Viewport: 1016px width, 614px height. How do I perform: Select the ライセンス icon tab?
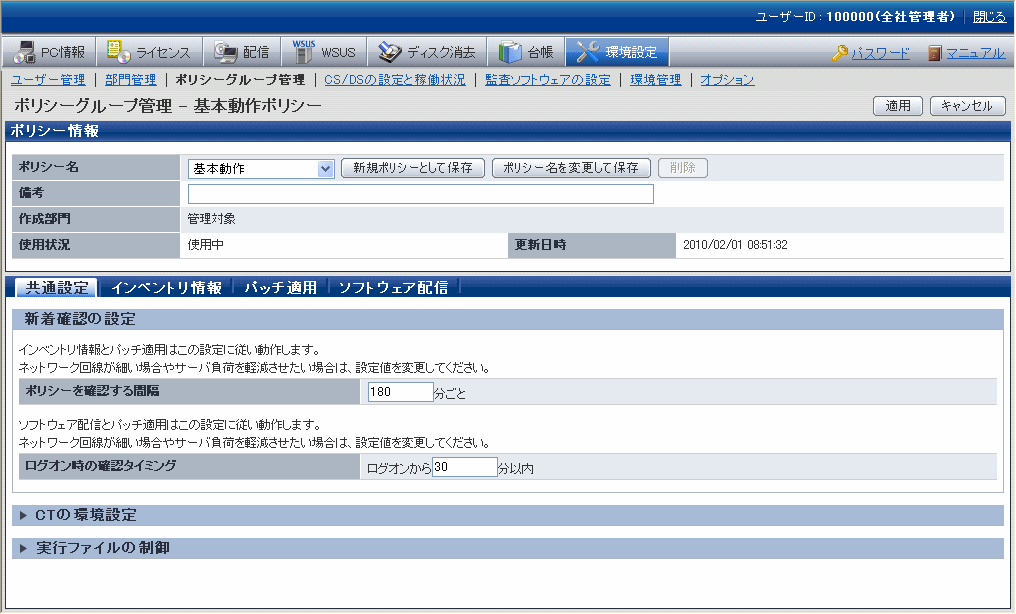click(x=119, y=52)
